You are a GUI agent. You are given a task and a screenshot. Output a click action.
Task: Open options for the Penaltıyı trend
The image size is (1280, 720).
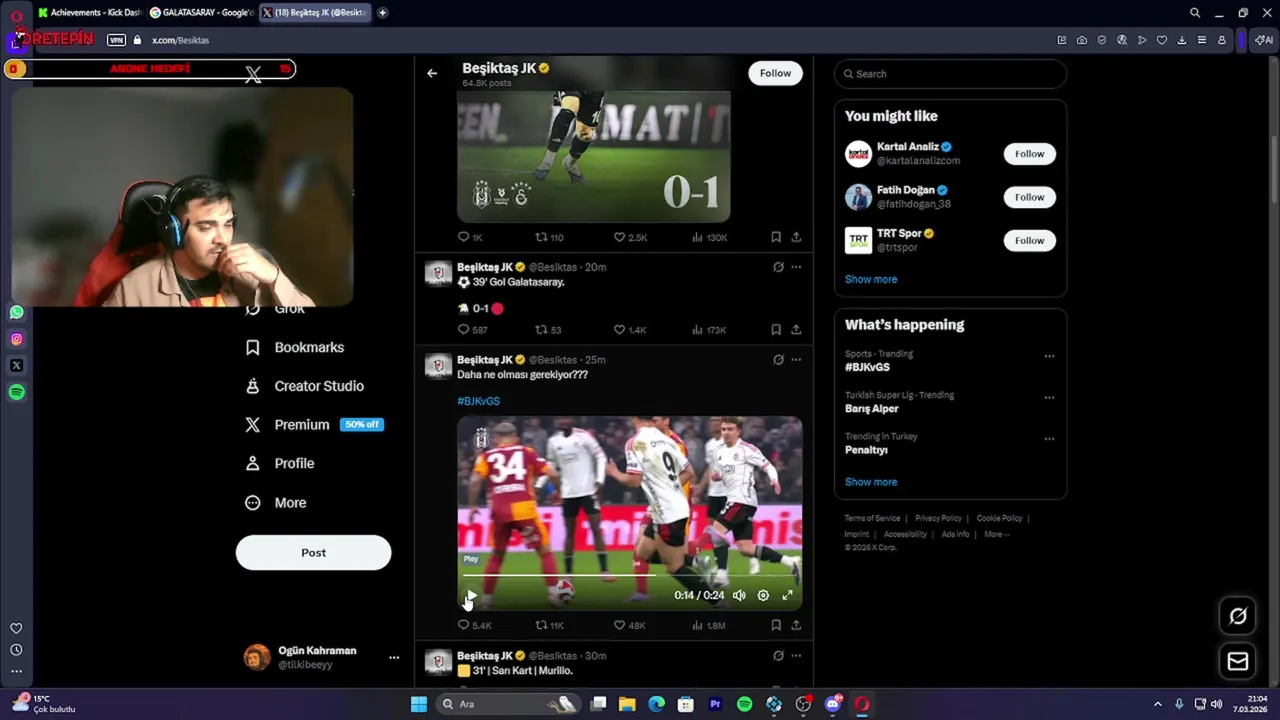point(1049,438)
